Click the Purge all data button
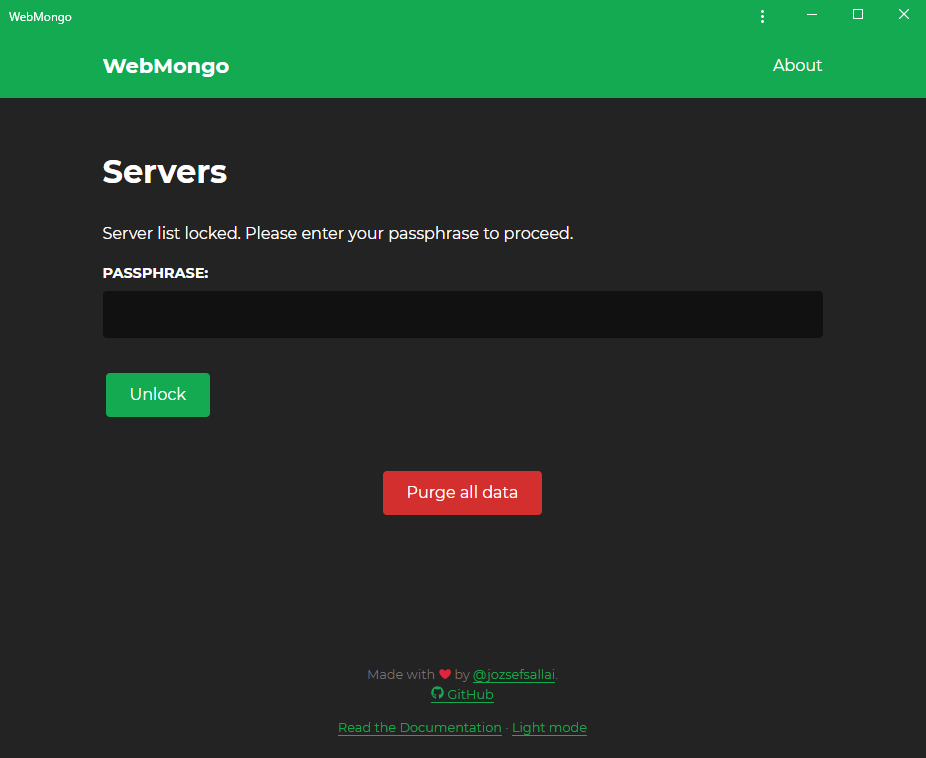The image size is (926, 758). [462, 492]
